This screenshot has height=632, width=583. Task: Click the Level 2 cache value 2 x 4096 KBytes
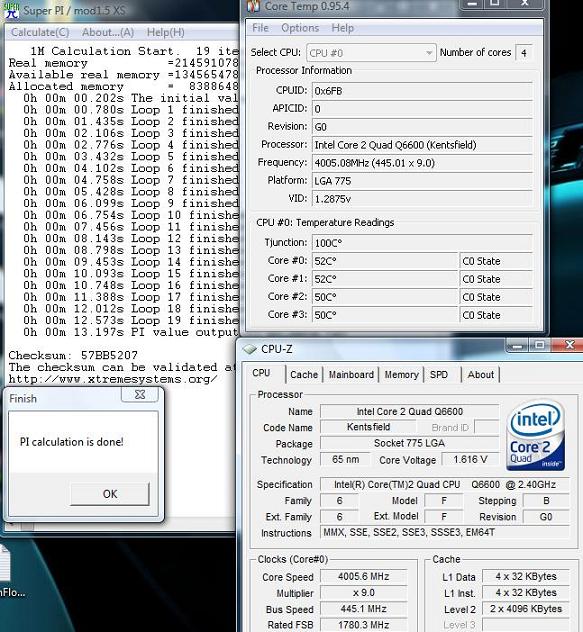[526, 609]
